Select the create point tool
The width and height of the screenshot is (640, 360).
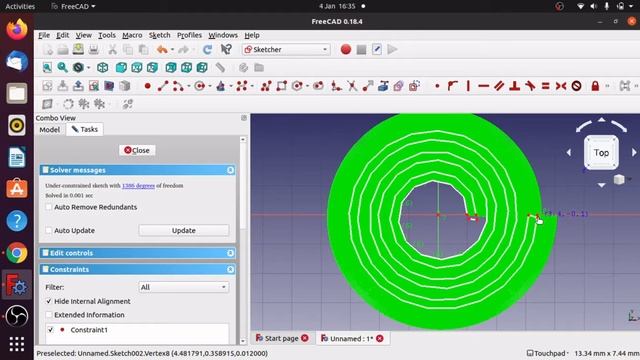coord(147,86)
